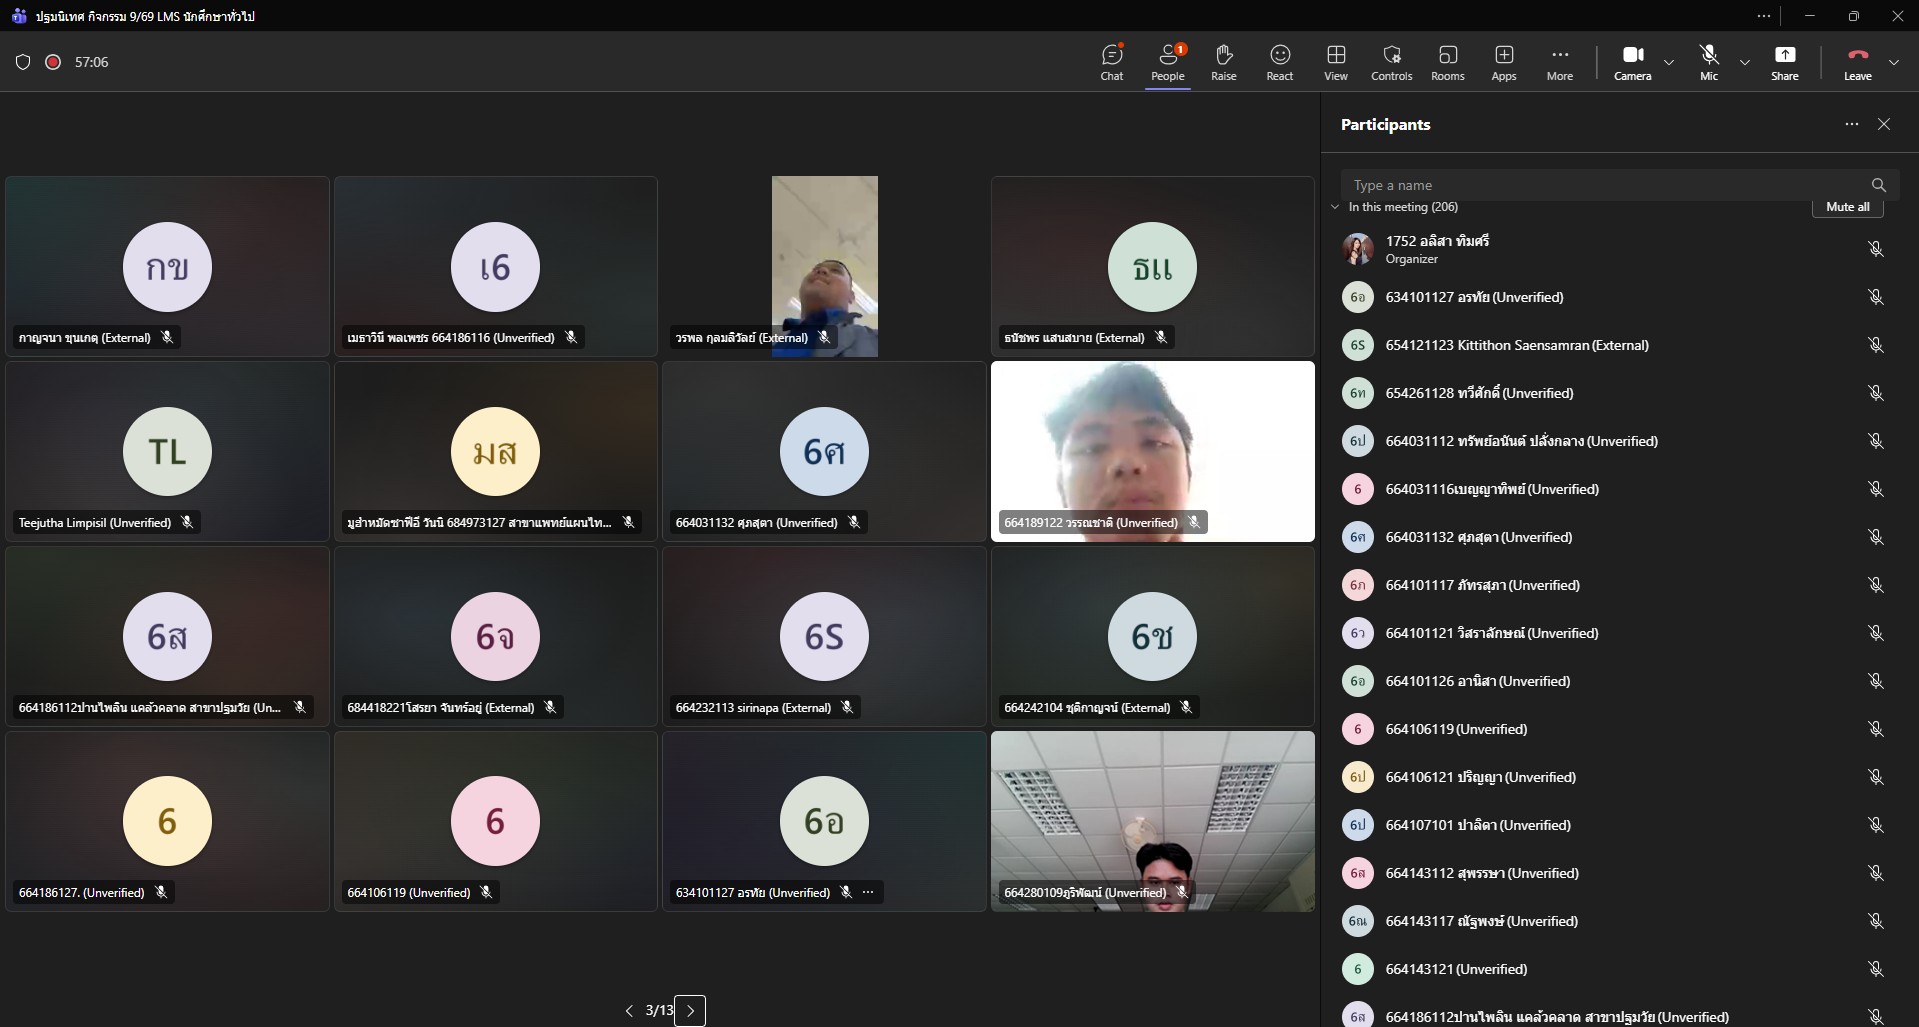Go to the next participant page

tap(690, 1011)
